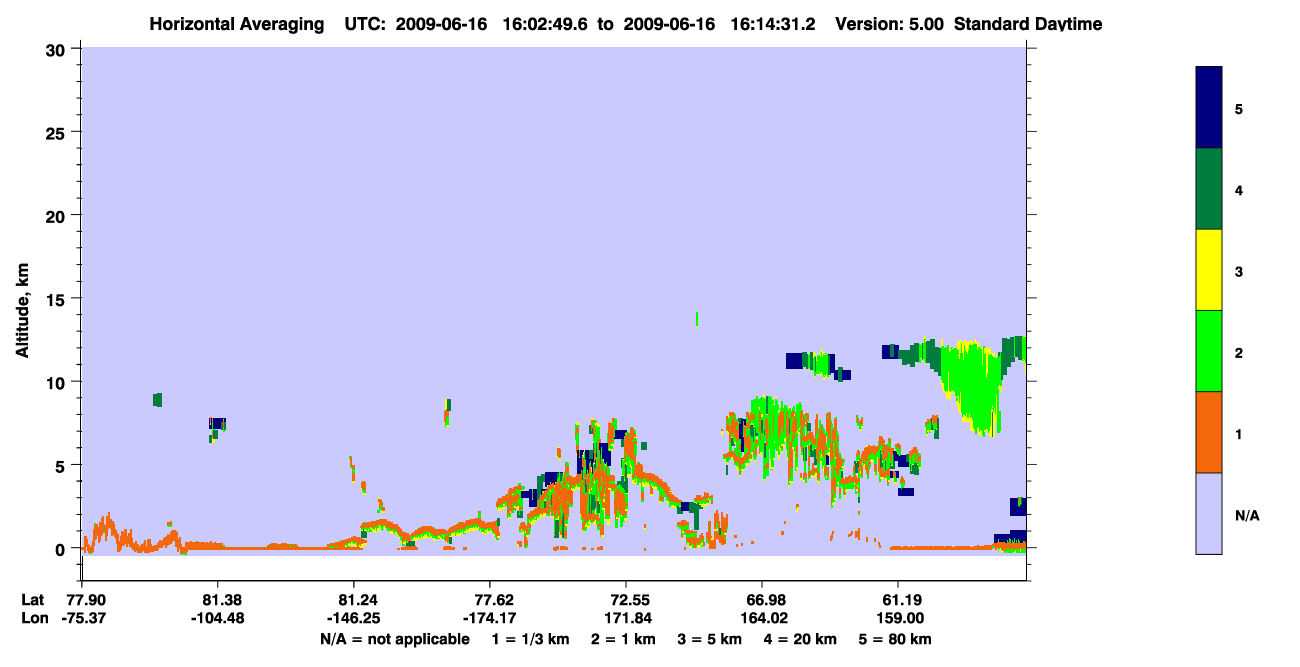Screen dimensions: 1300x667
Task: Click the yellow colorbar segment labeled 3
Action: pyautogui.click(x=1209, y=270)
